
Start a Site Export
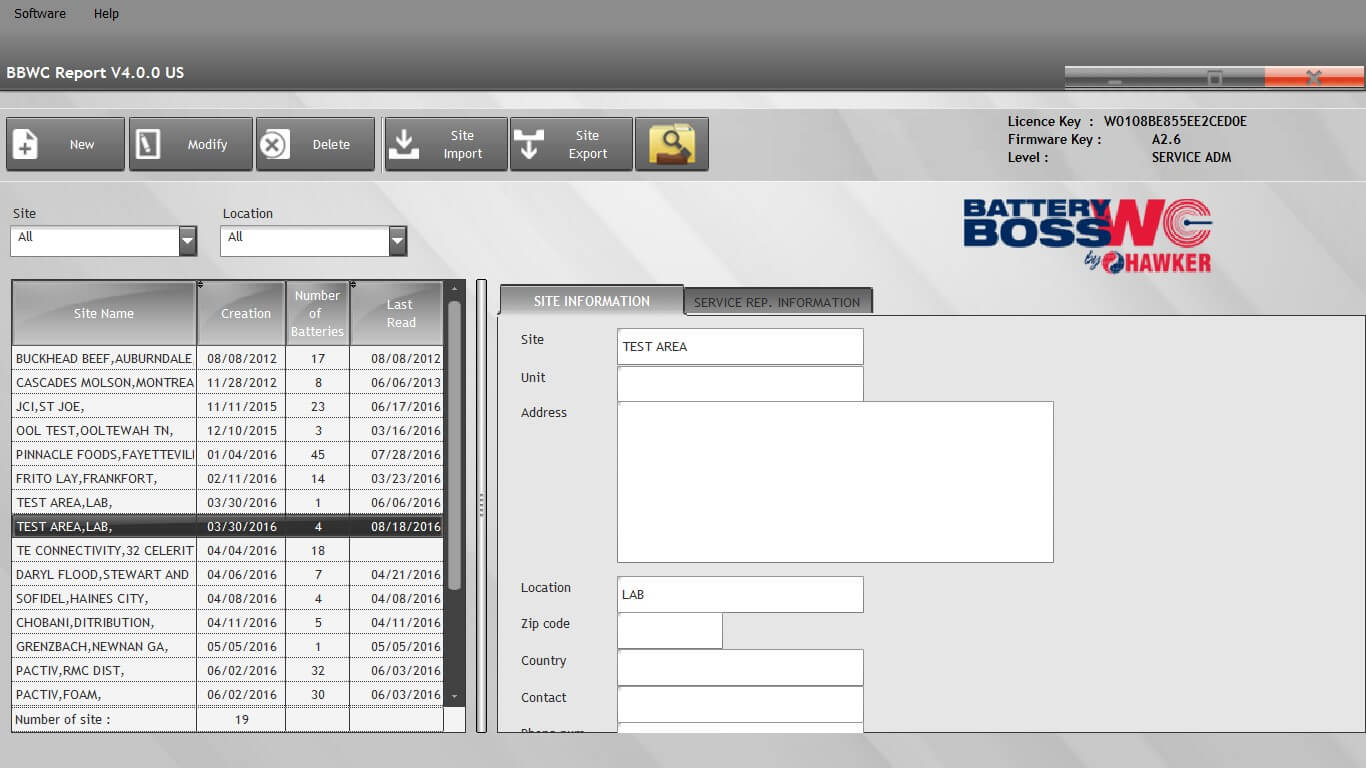pyautogui.click(x=571, y=144)
